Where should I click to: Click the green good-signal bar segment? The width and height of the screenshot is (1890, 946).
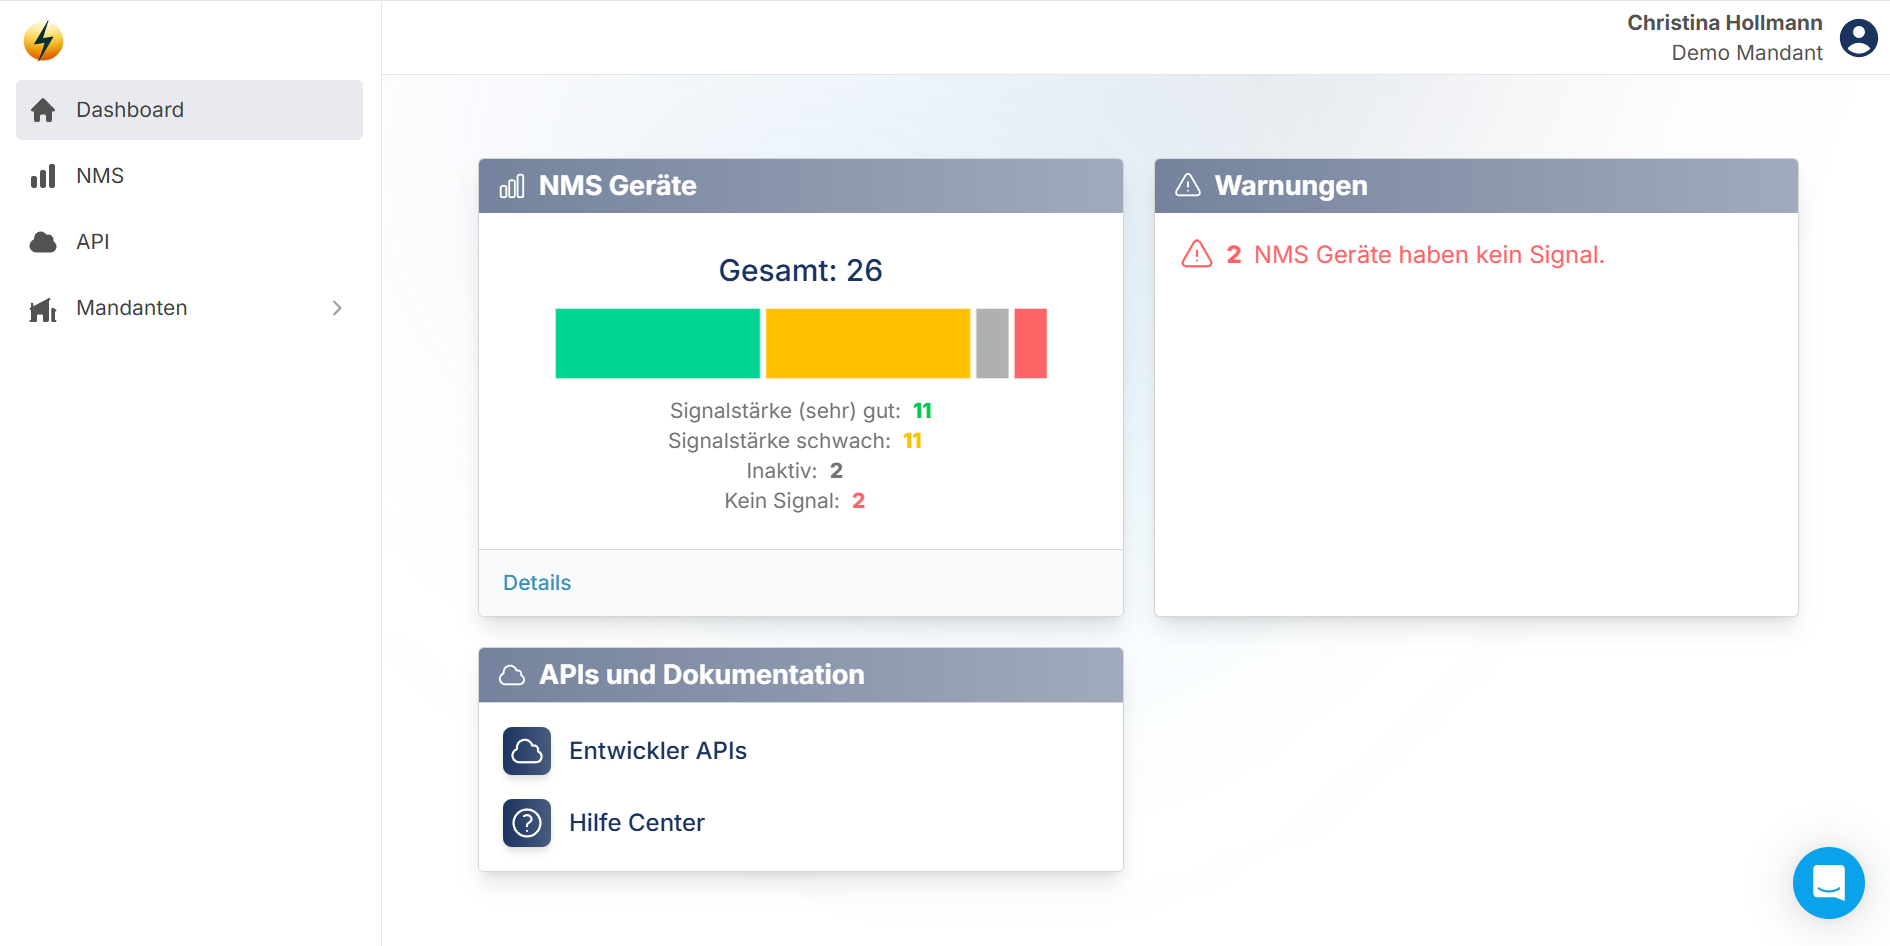(x=657, y=343)
